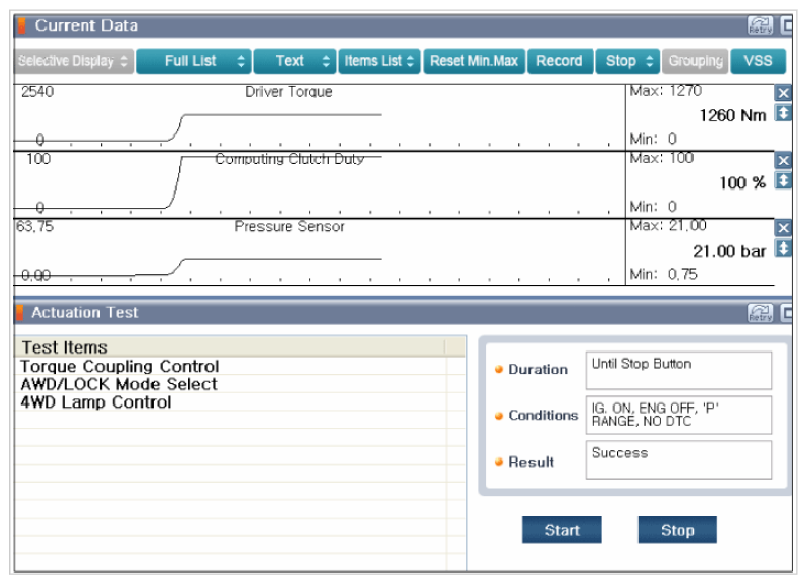Image resolution: width=807 pixels, height=584 pixels.
Task: Start the actuation test
Action: (x=562, y=530)
